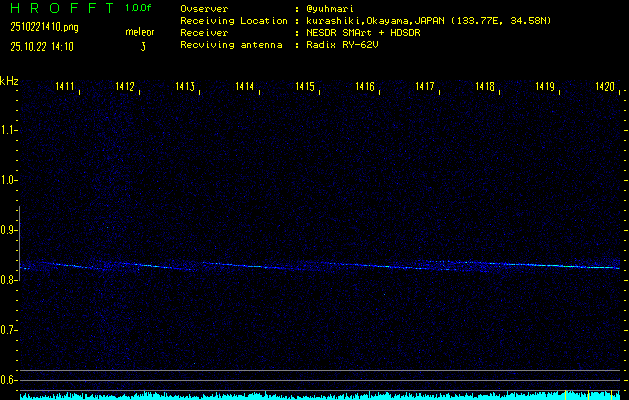This screenshot has height=400, width=629.
Task: Select the 1.0.0f version label
Action: point(139,8)
